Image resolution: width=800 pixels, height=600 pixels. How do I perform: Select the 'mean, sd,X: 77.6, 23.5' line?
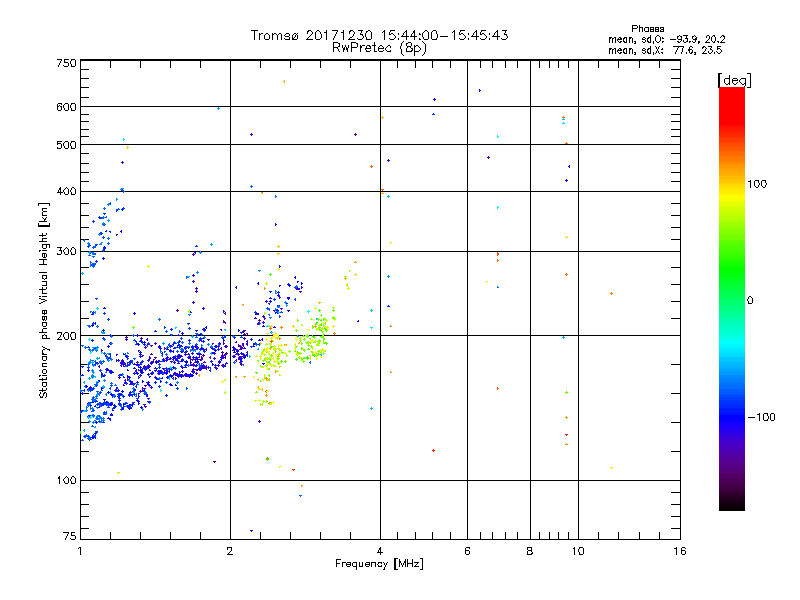pyautogui.click(x=665, y=50)
